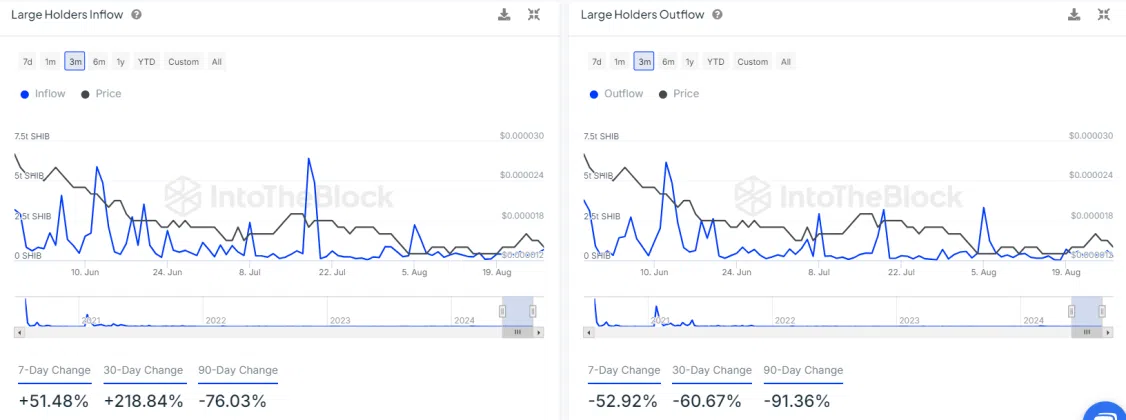Toggle the Outflow series in legend
Viewport: 1126px width, 420px height.
616,94
